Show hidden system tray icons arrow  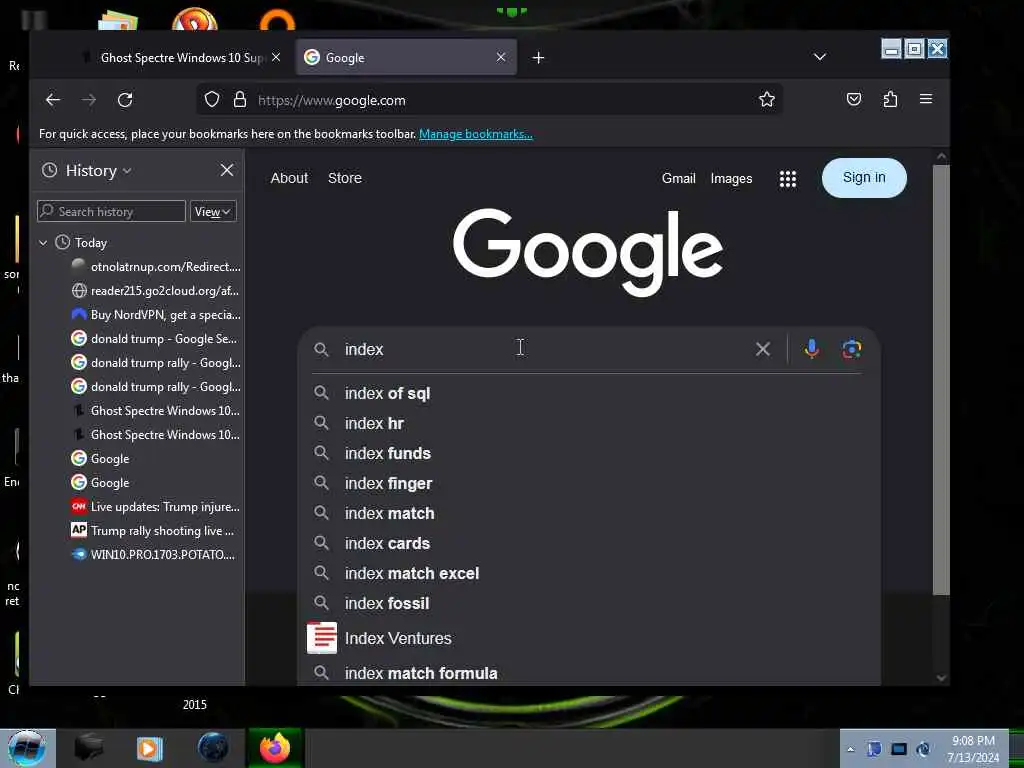850,750
